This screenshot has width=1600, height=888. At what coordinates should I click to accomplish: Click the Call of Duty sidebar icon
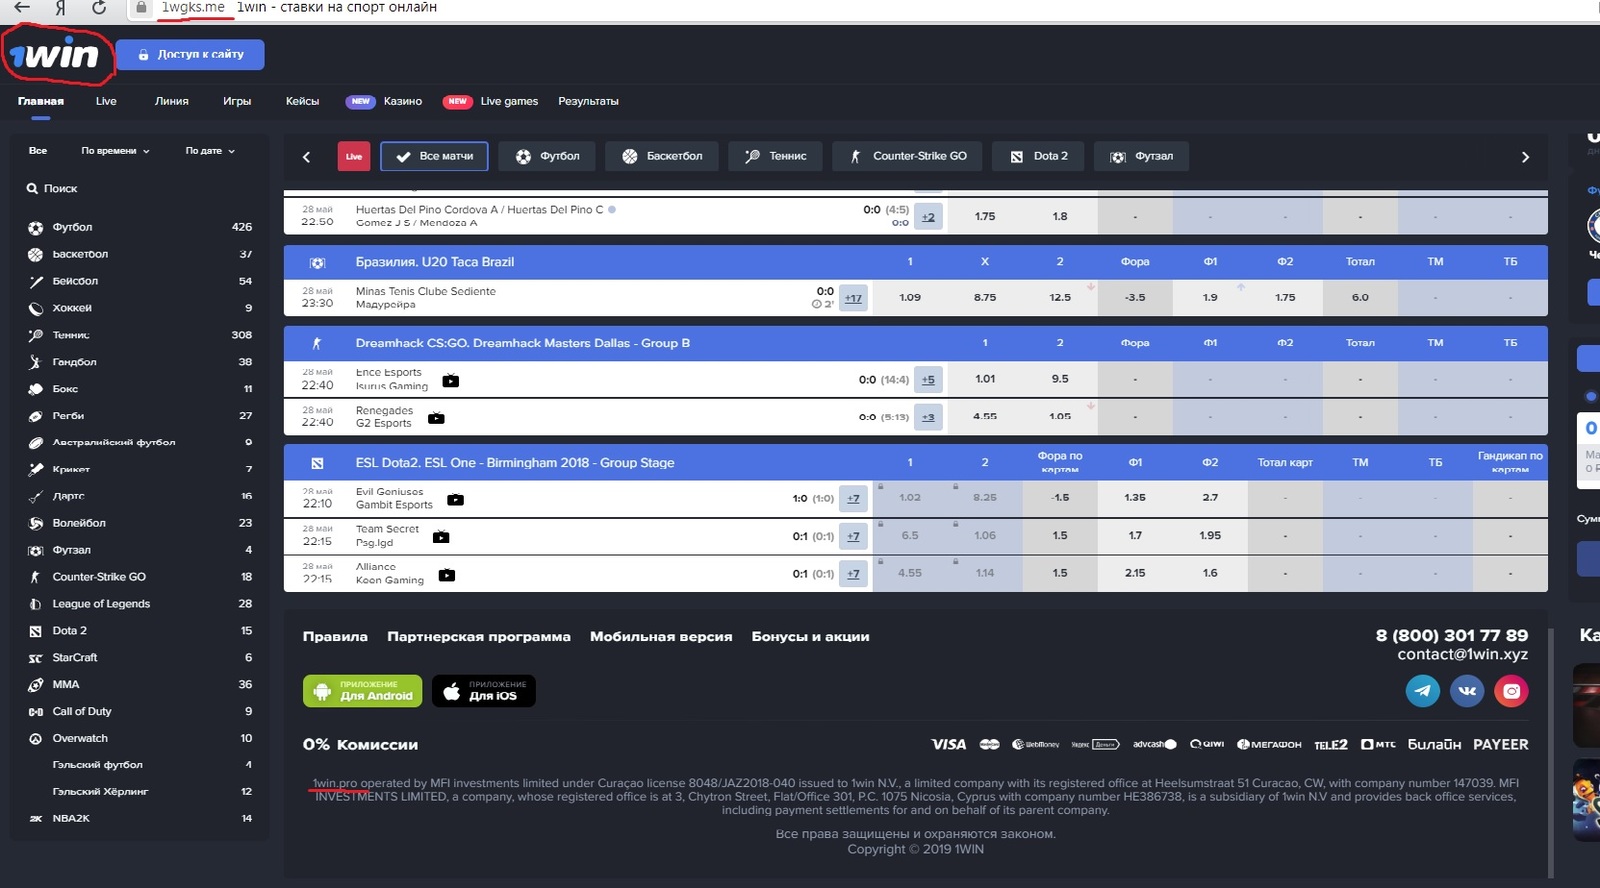(35, 712)
